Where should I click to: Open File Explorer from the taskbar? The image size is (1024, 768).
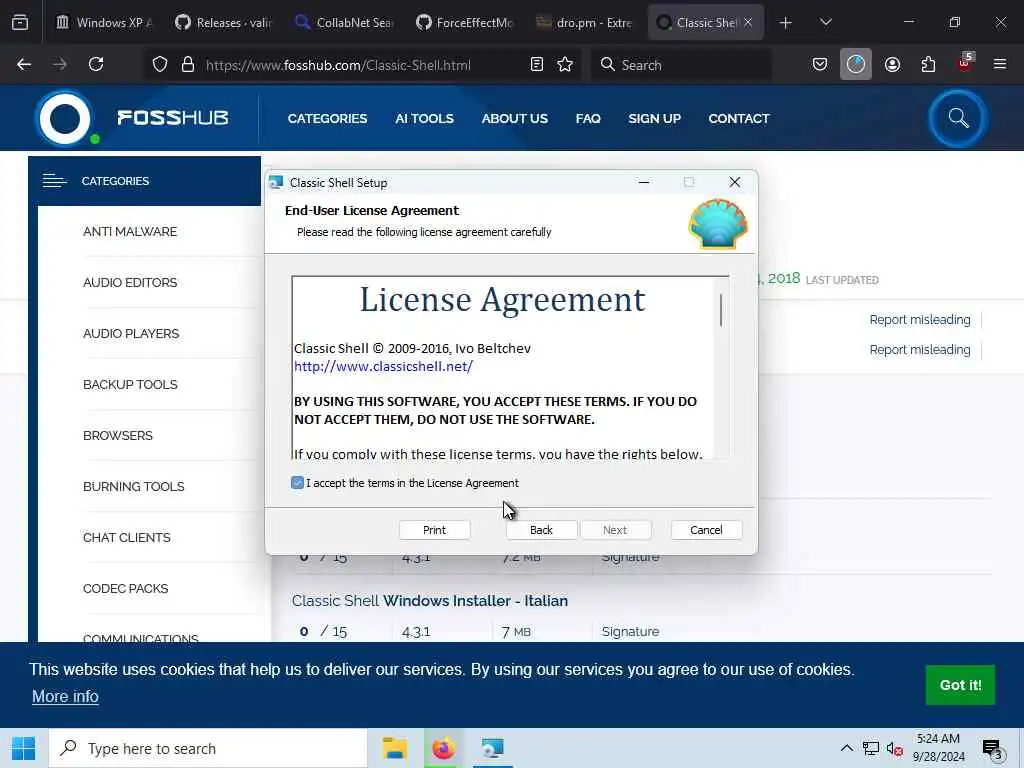tap(394, 748)
